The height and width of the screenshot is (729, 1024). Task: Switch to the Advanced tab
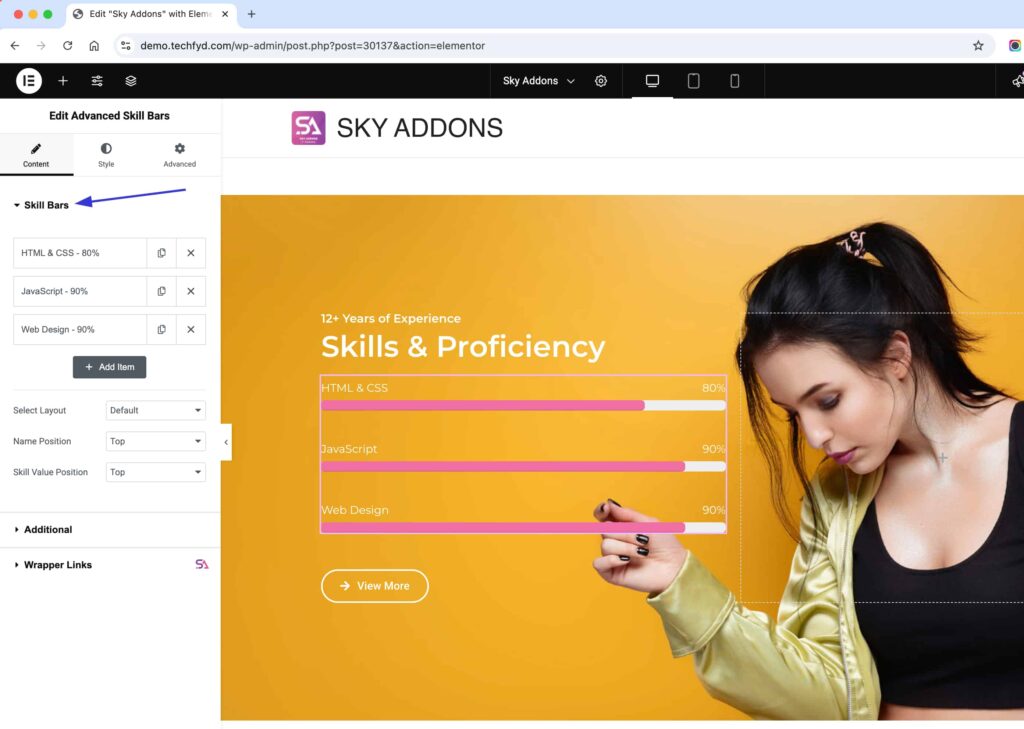tap(180, 155)
